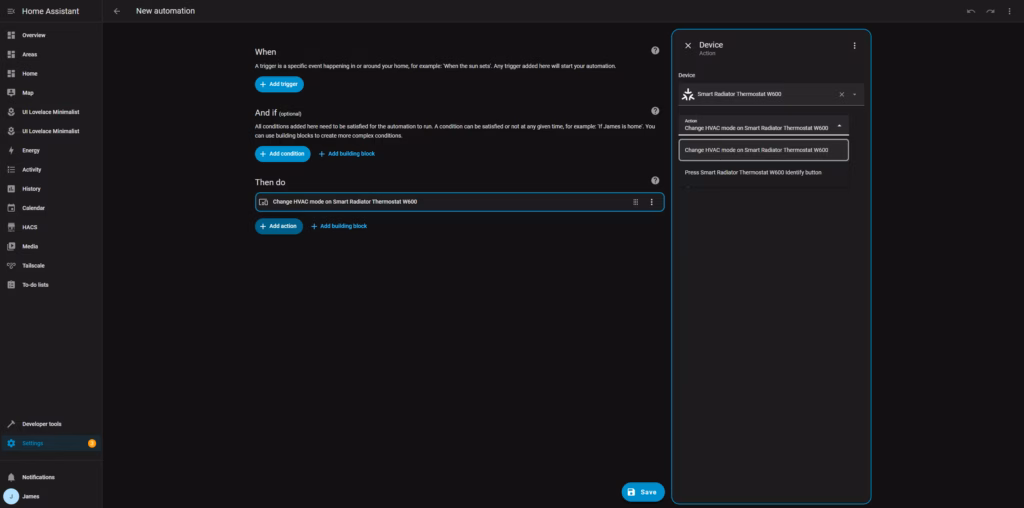This screenshot has height=508, width=1024.
Task: Grab the drag handle on HVAC action row
Action: coord(635,202)
